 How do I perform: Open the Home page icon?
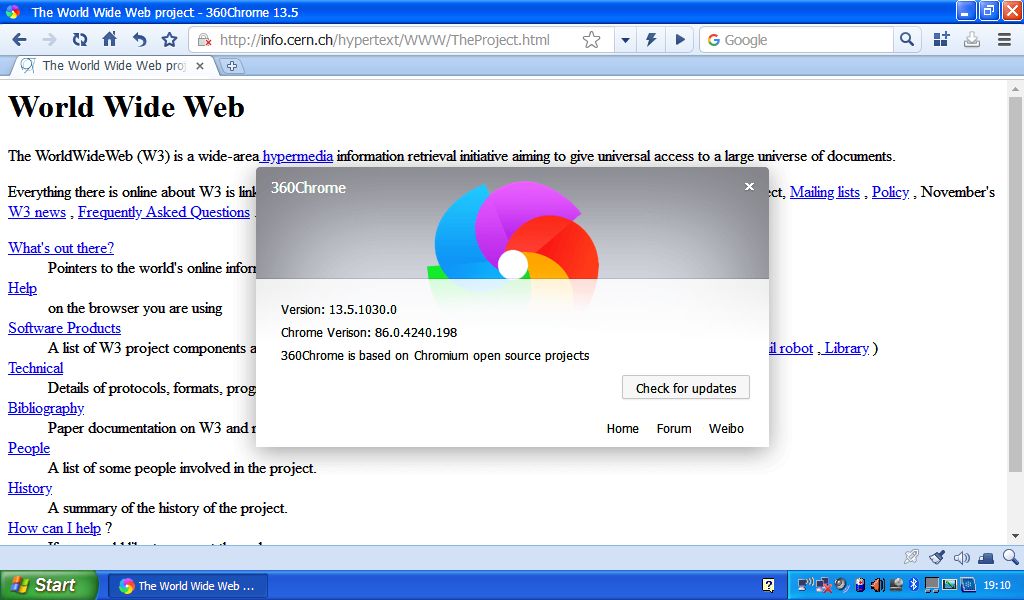tap(110, 39)
